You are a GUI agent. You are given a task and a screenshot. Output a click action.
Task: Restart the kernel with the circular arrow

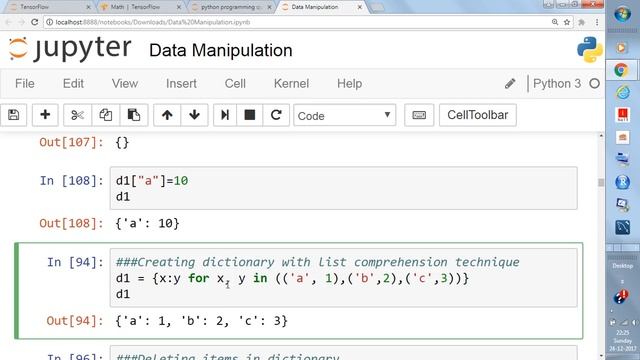click(x=276, y=115)
